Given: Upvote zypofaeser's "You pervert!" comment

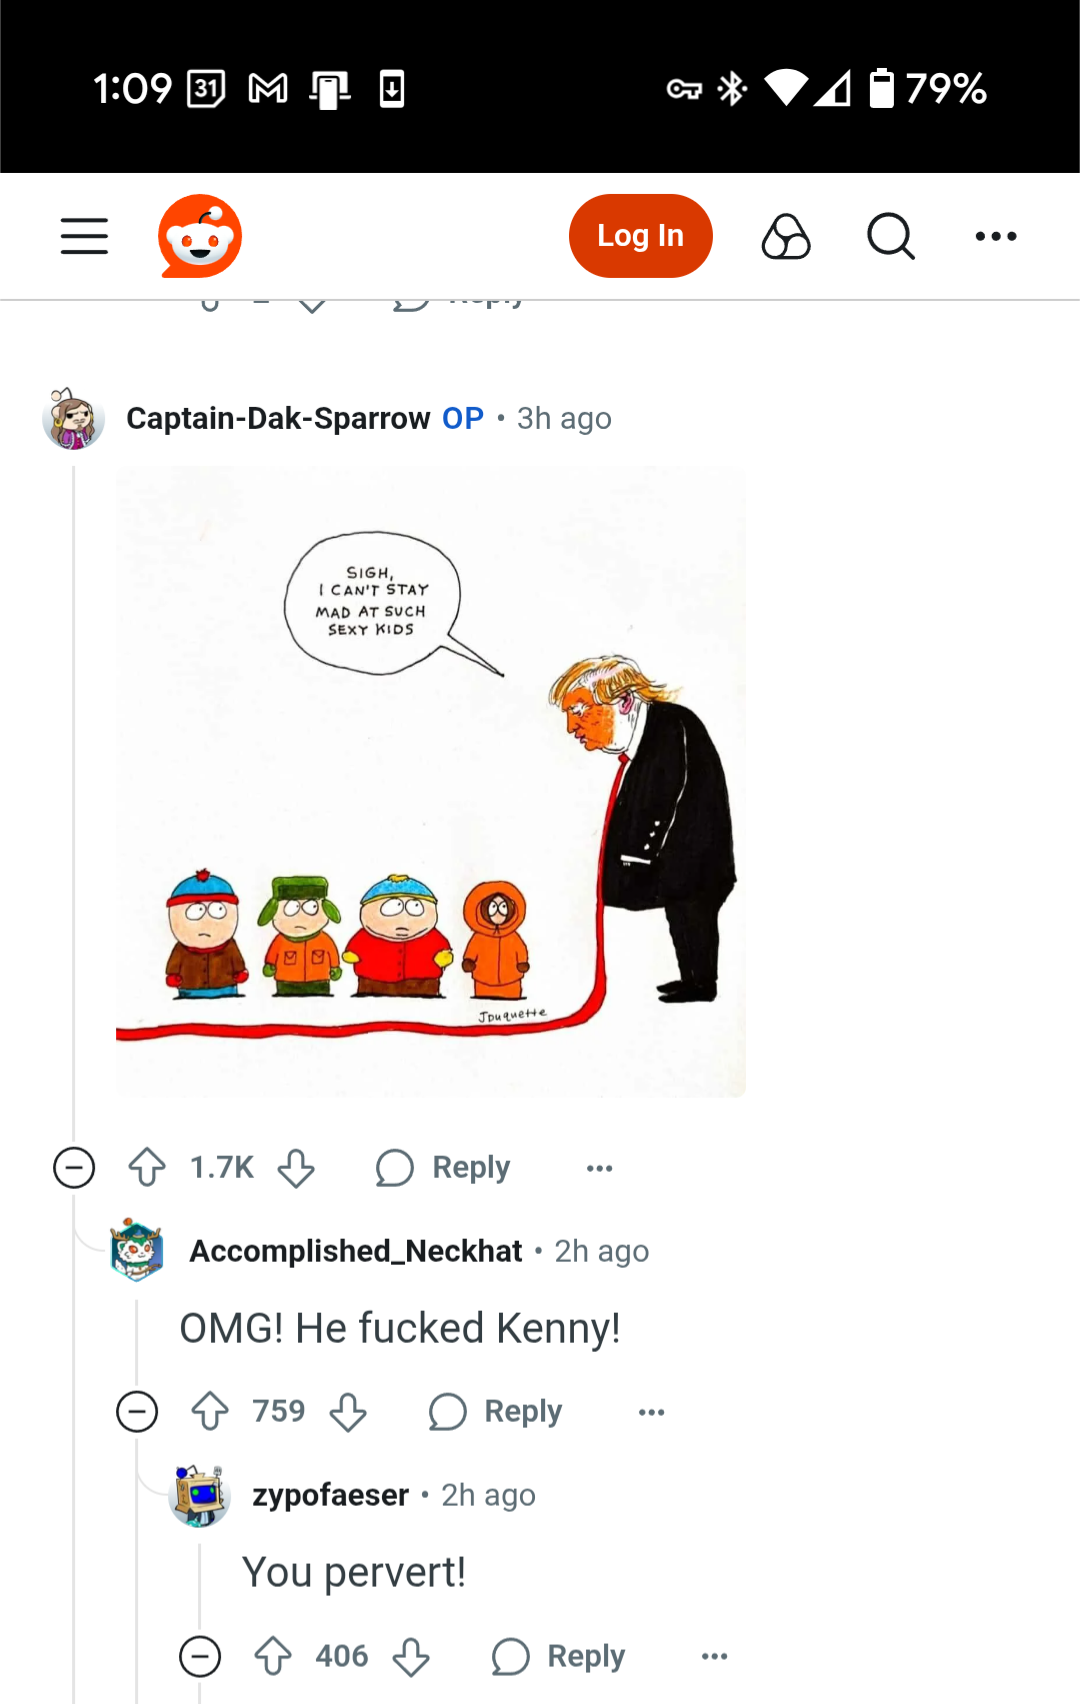Looking at the screenshot, I should [x=273, y=1656].
